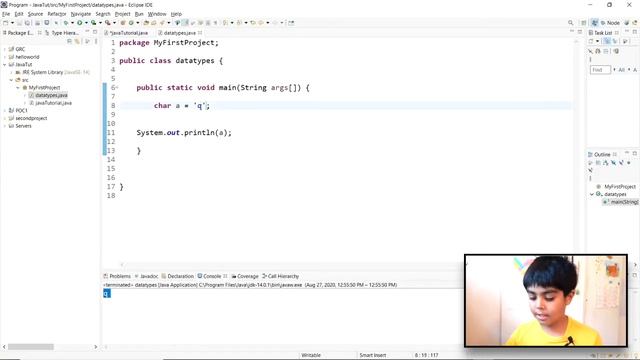Click the New Java Package toolbar icon
Image resolution: width=640 pixels, height=360 pixels.
pos(122,23)
